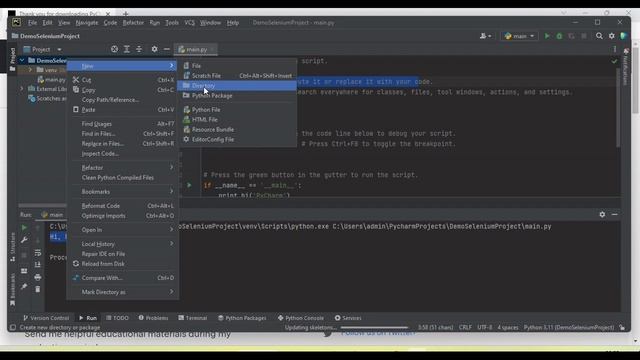This screenshot has width=640, height=360.
Task: Choose HTML File entry
Action: point(237,120)
